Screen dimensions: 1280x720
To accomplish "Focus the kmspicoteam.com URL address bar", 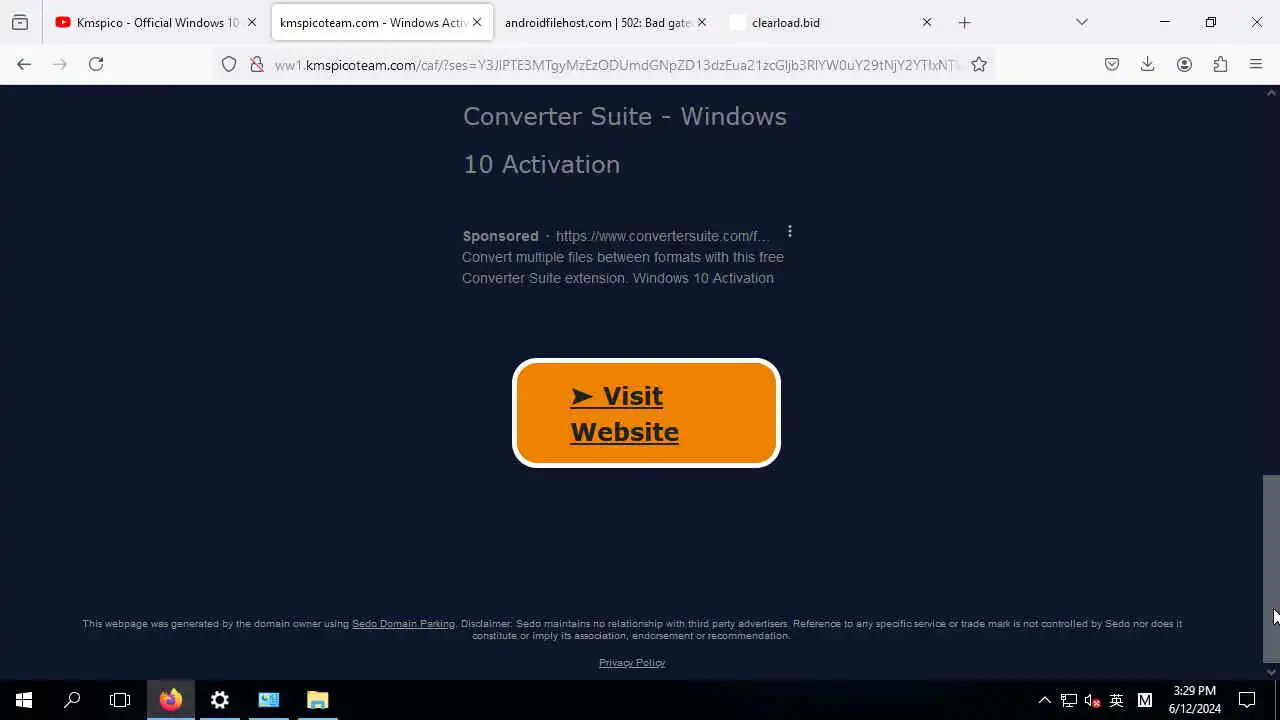I will (x=615, y=64).
